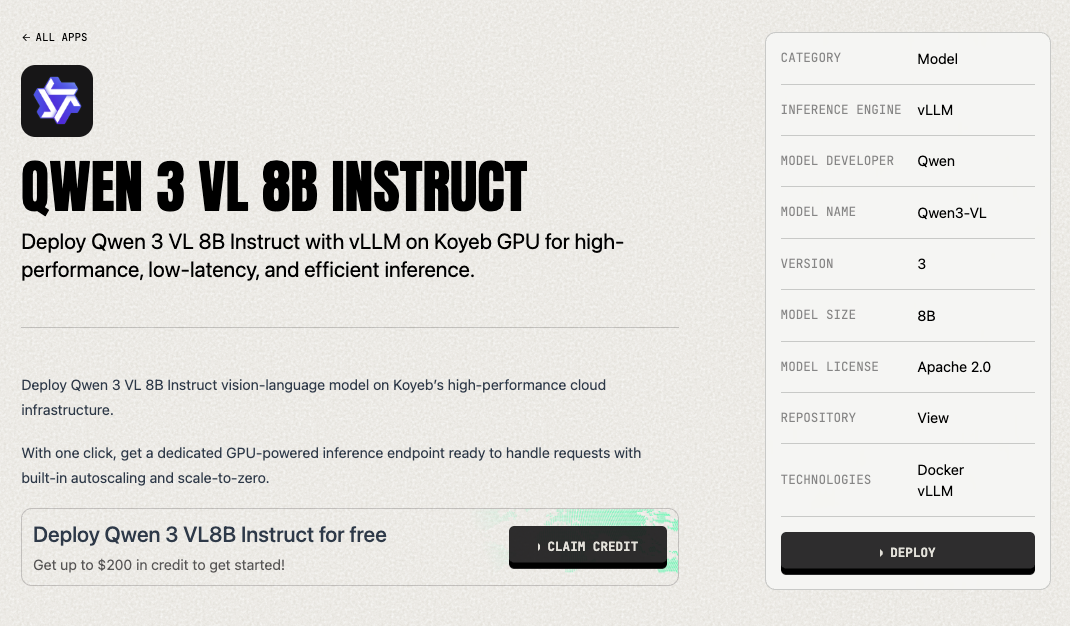The image size is (1070, 626).
Task: Open the repository View link
Action: (x=933, y=418)
